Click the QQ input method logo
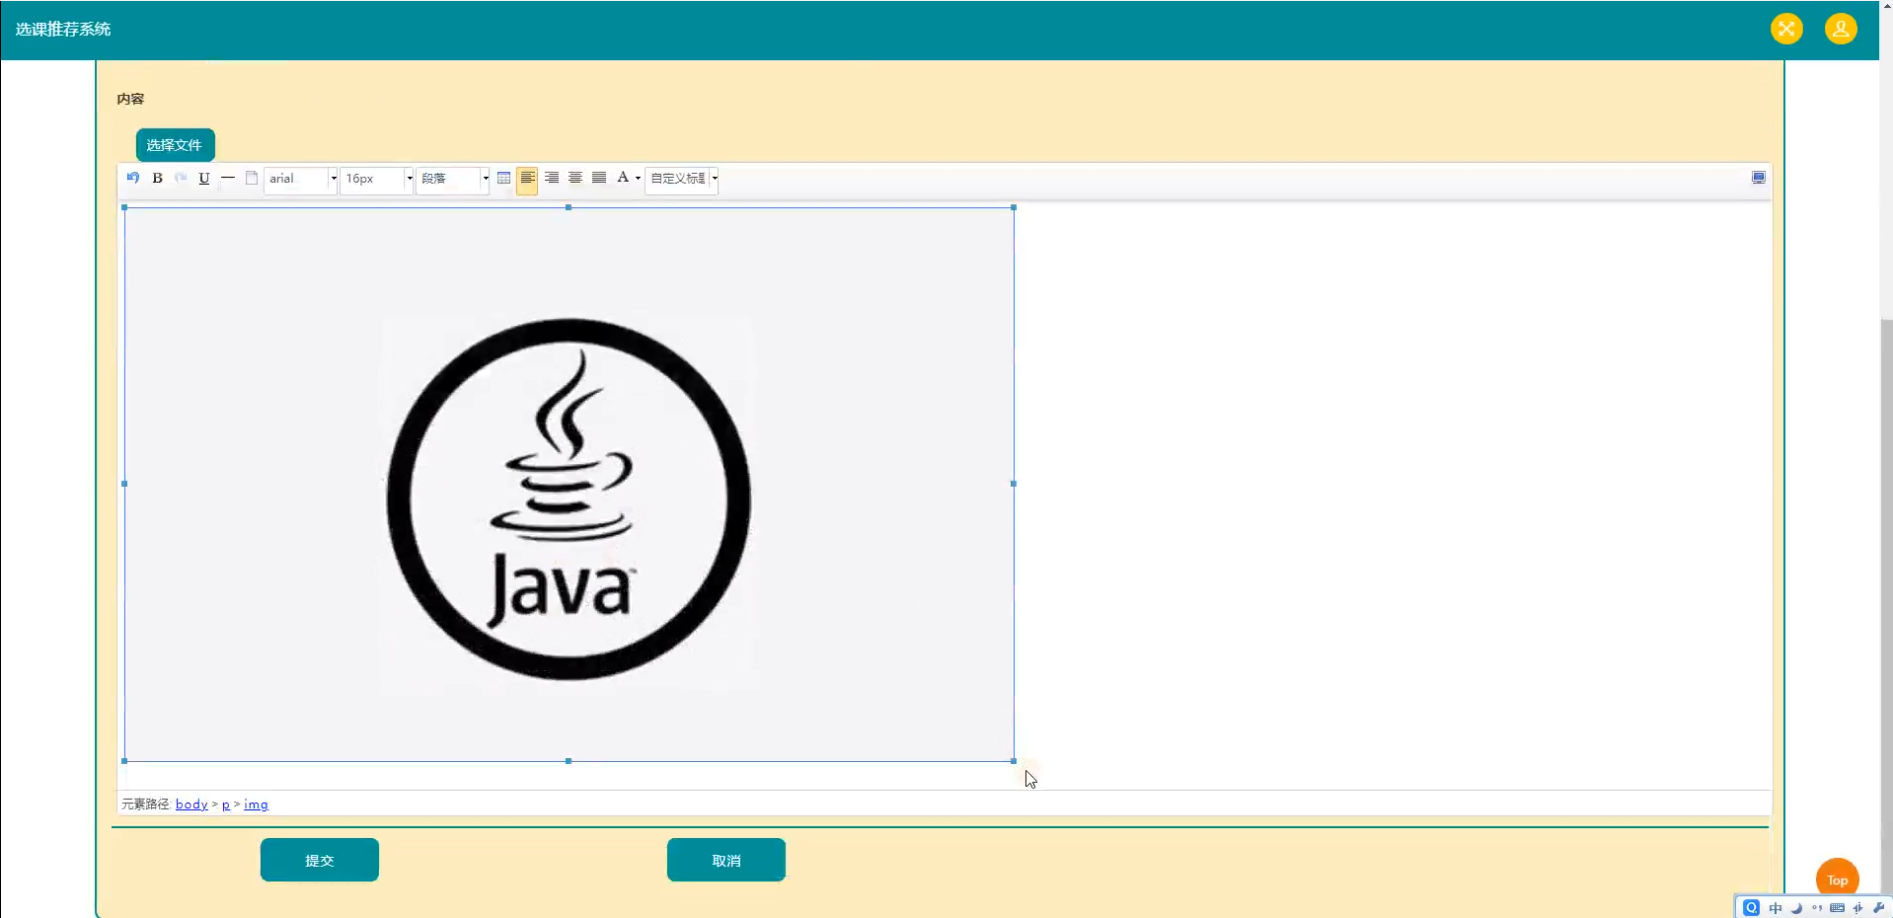The image size is (1893, 918). [x=1751, y=908]
